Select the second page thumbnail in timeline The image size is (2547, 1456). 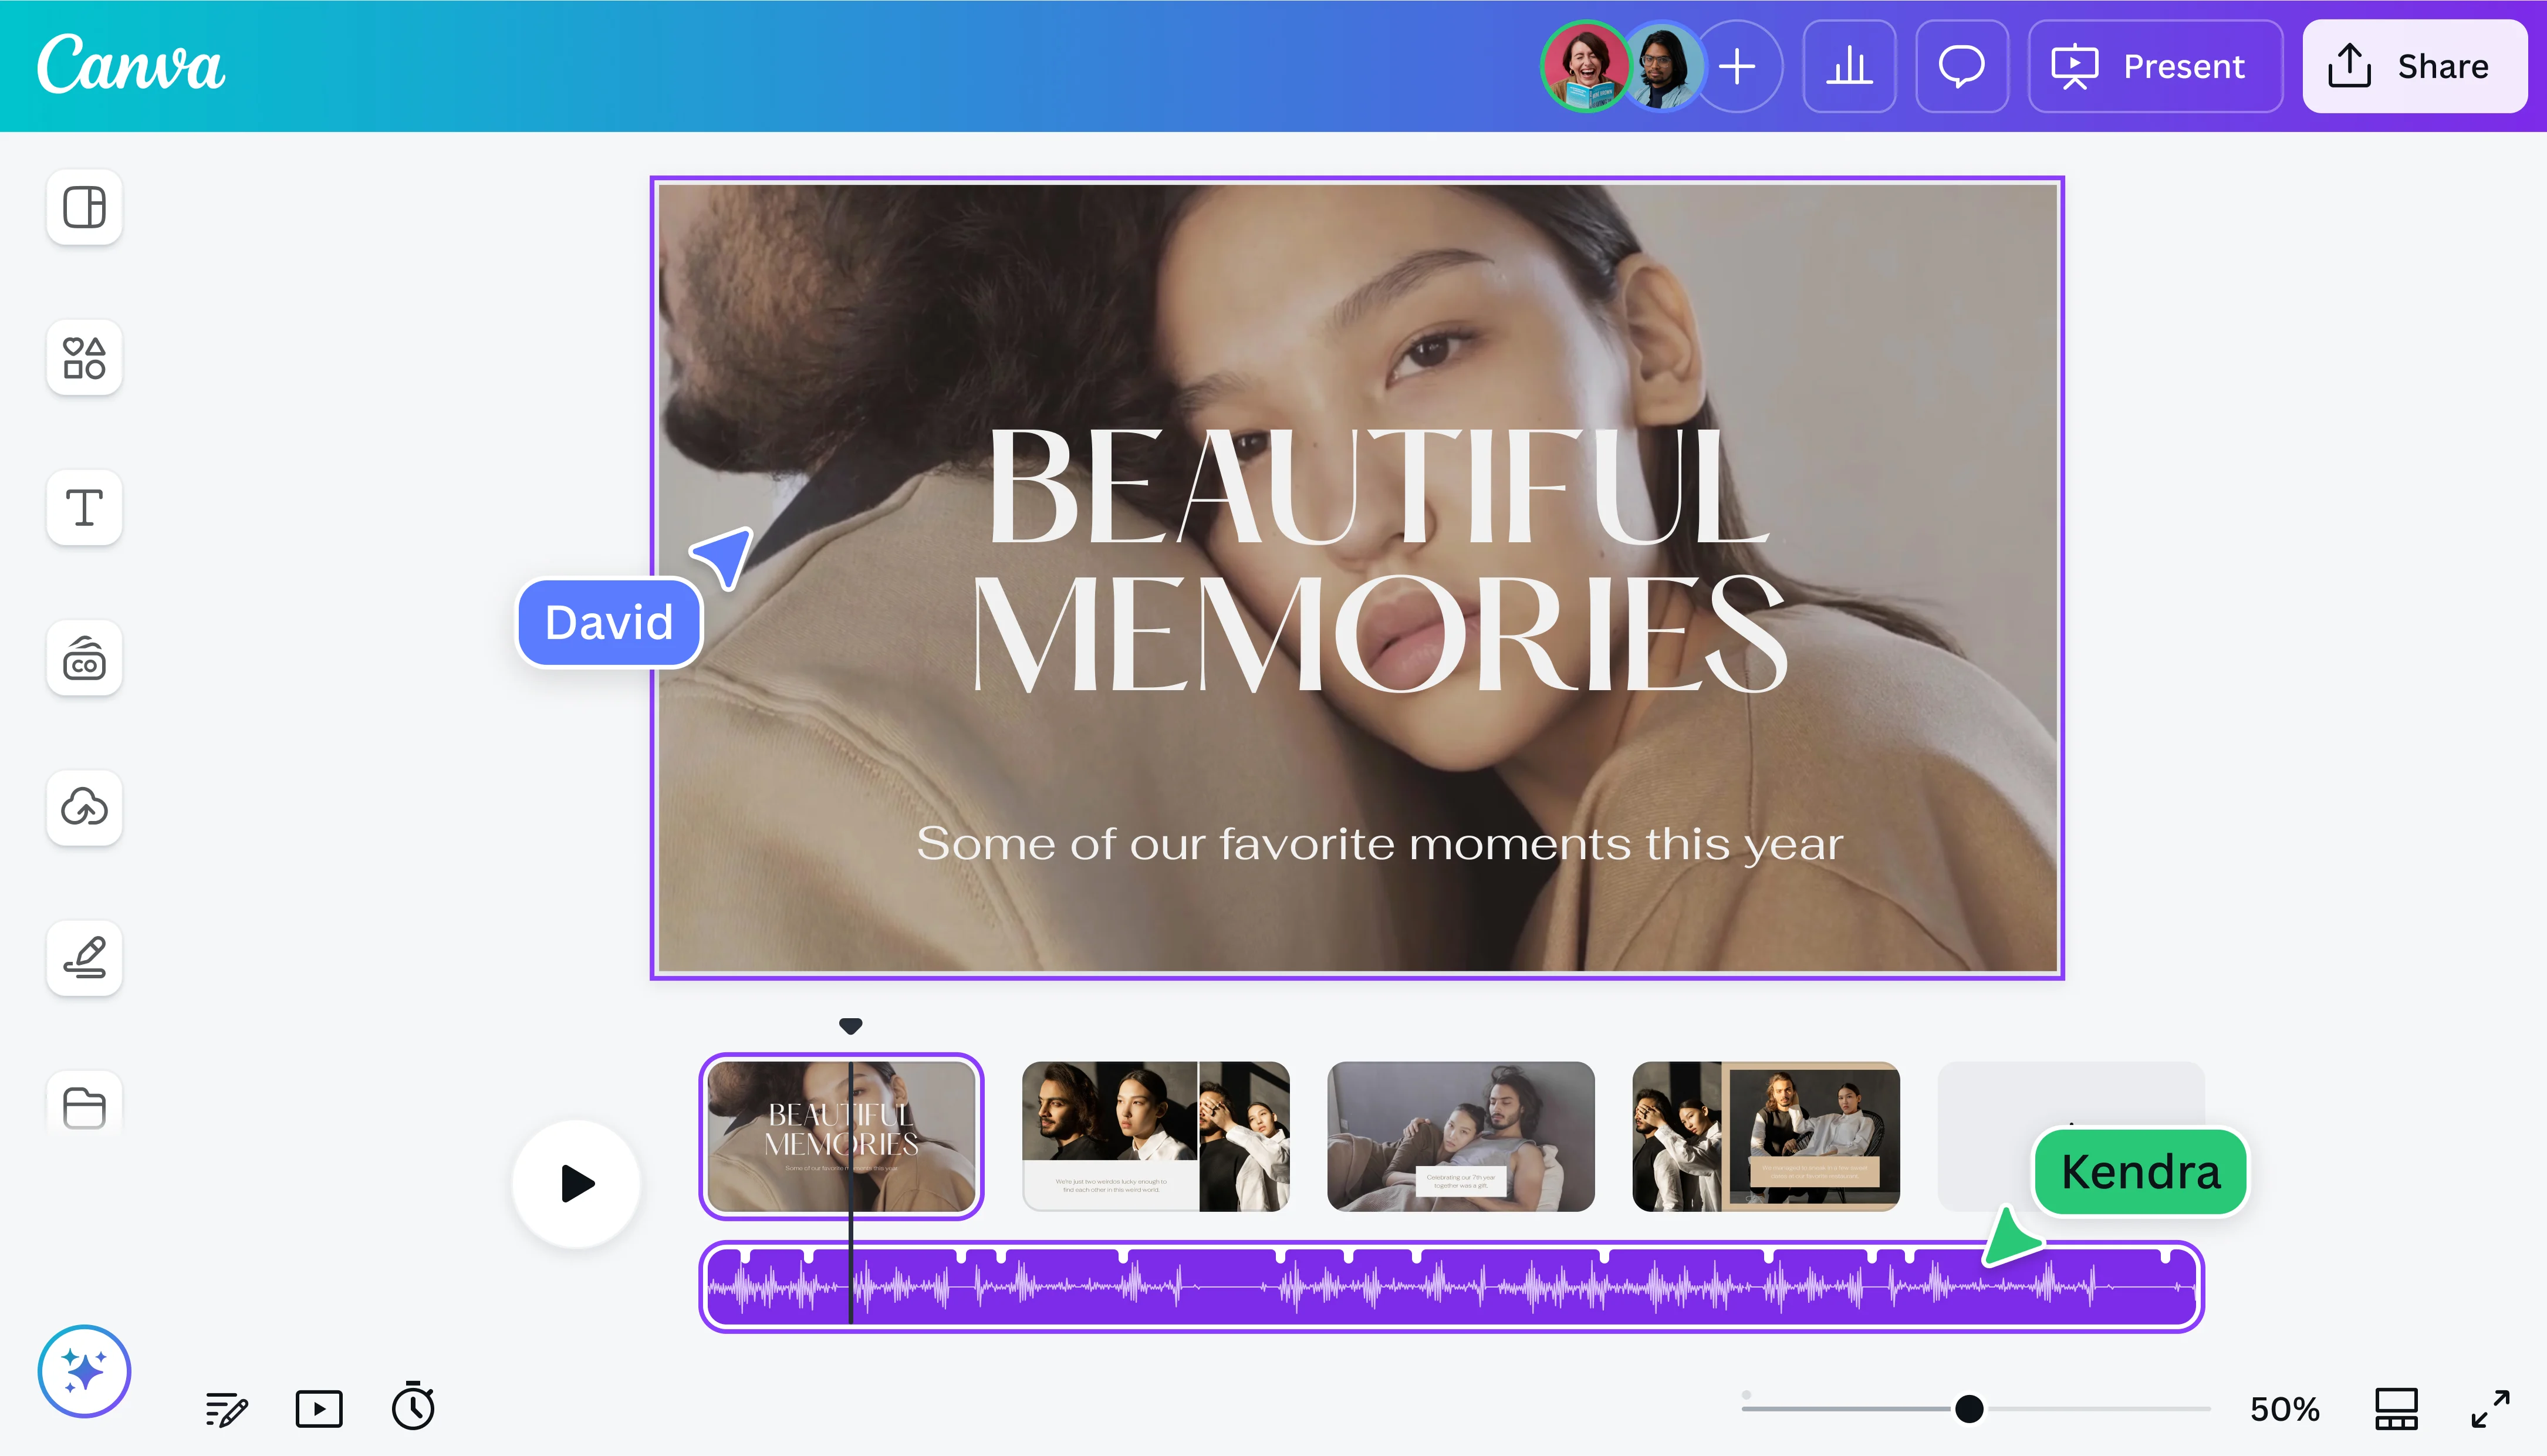1155,1136
